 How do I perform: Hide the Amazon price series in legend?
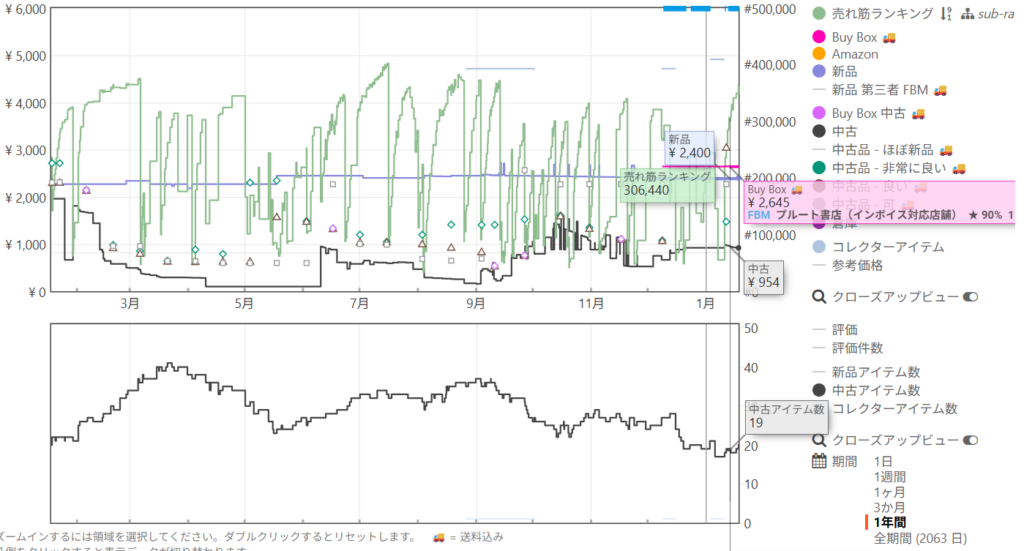(x=854, y=54)
